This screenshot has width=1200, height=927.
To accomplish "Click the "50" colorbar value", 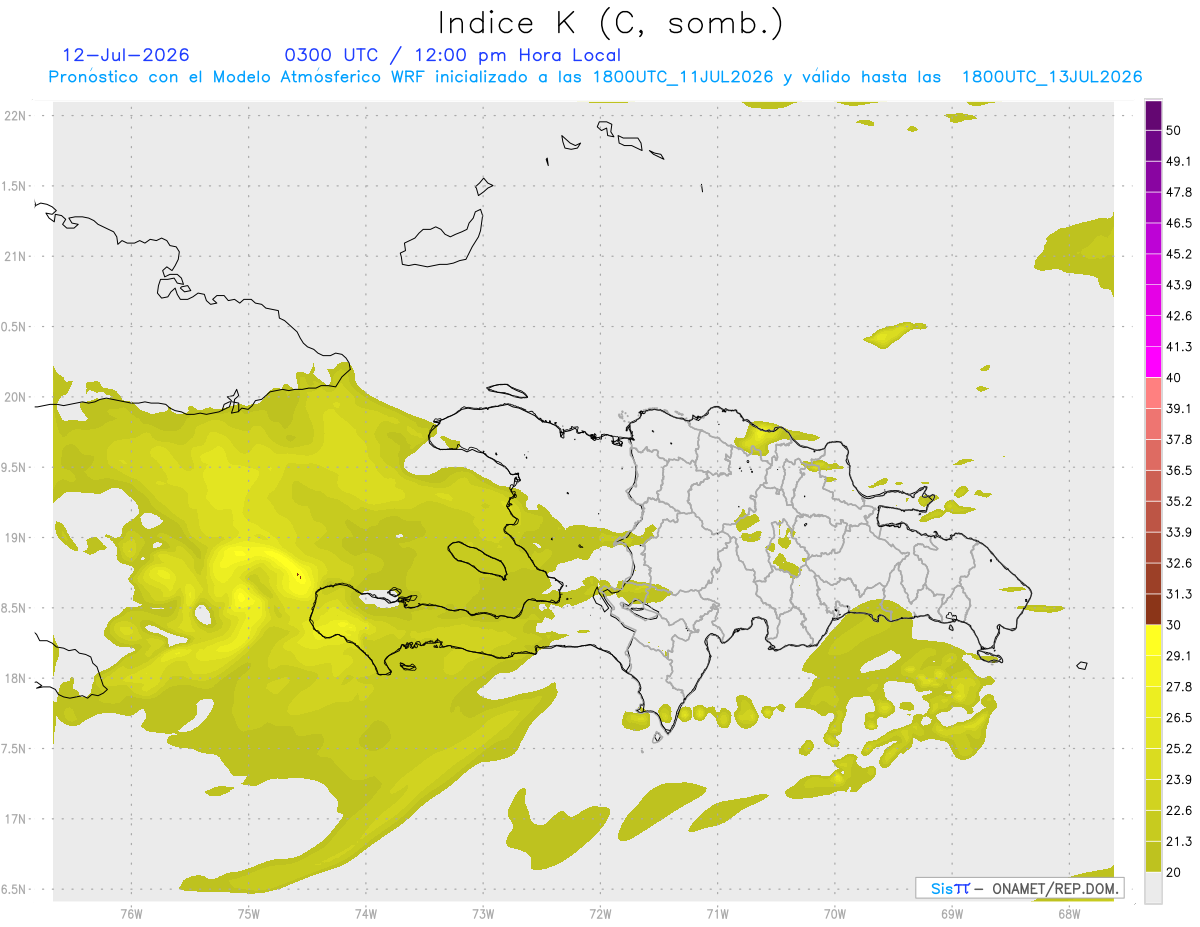I will pos(1175,130).
